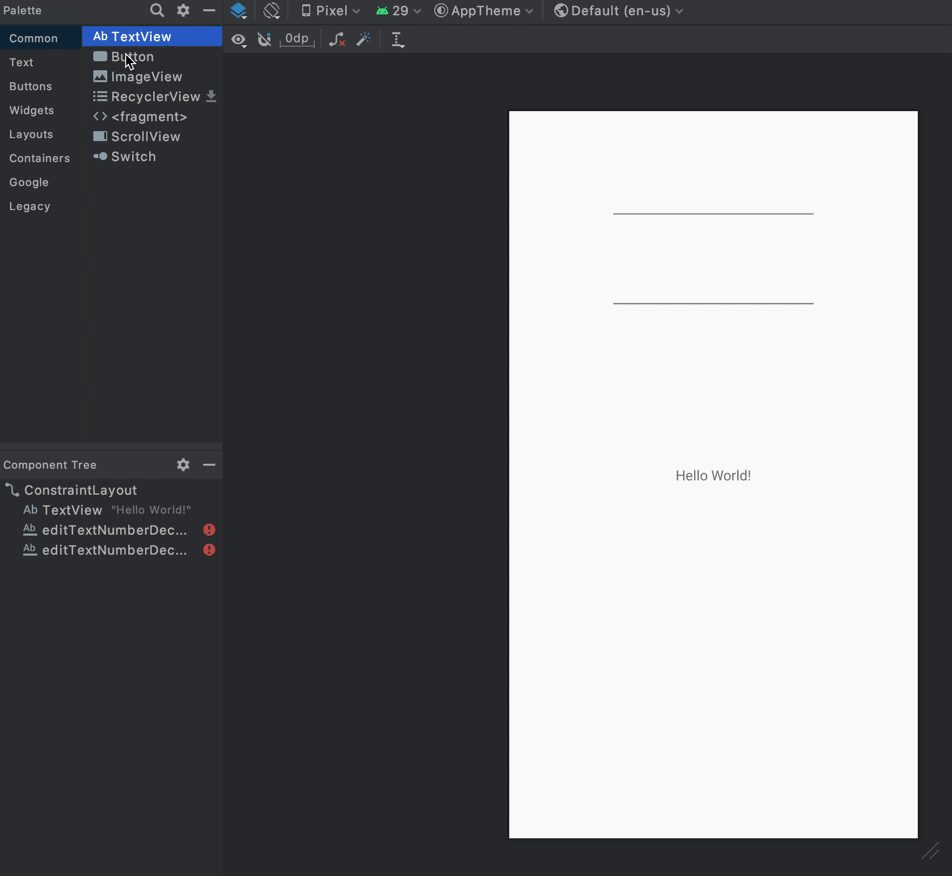Viewport: 952px width, 876px height.
Task: Select Switch in the palette
Action: 152,157
